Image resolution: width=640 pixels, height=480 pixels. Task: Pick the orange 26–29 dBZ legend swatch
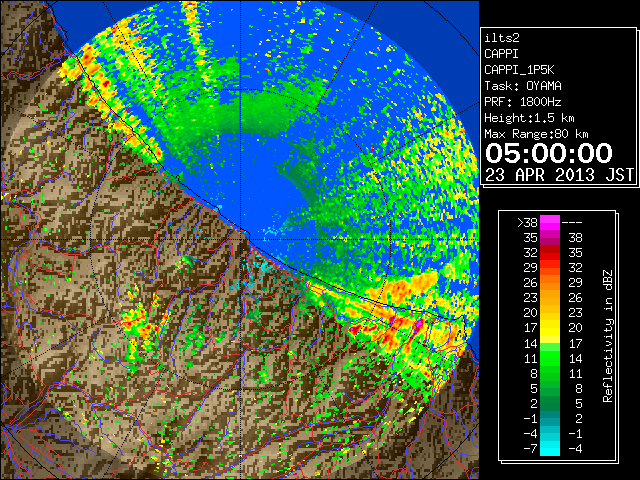[550, 283]
